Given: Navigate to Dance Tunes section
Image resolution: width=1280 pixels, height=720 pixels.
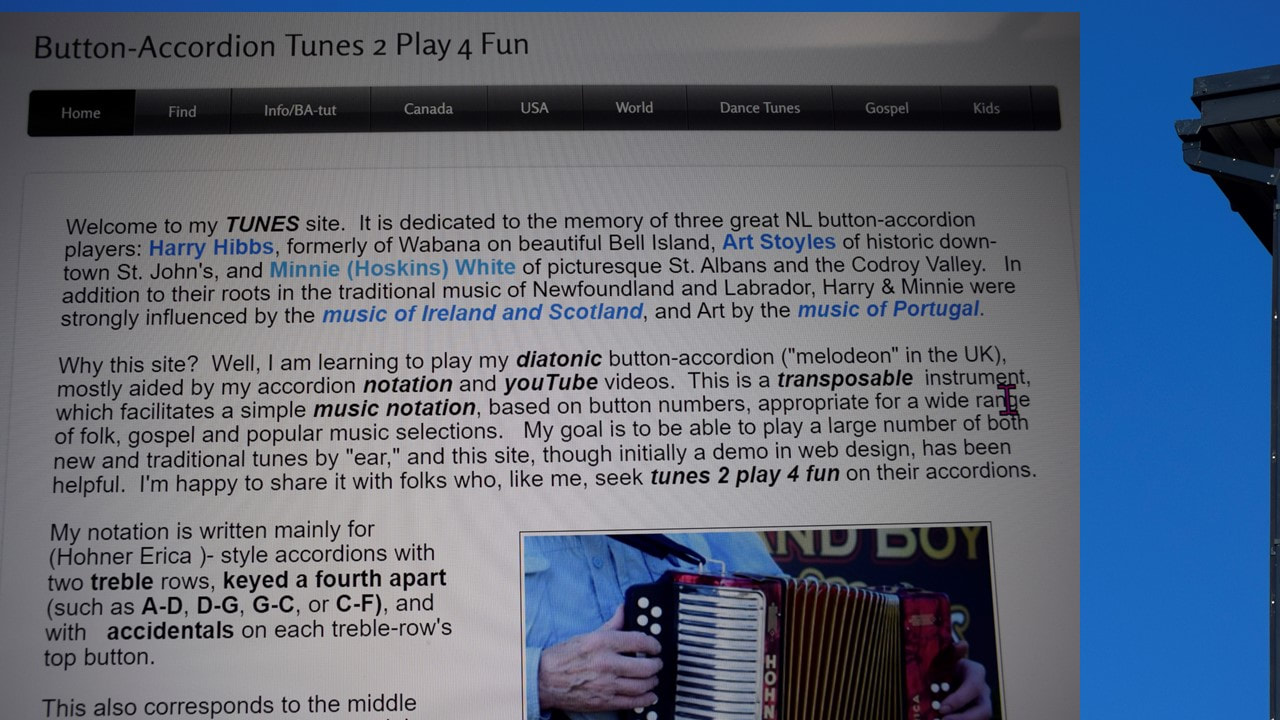Looking at the screenshot, I should 760,108.
